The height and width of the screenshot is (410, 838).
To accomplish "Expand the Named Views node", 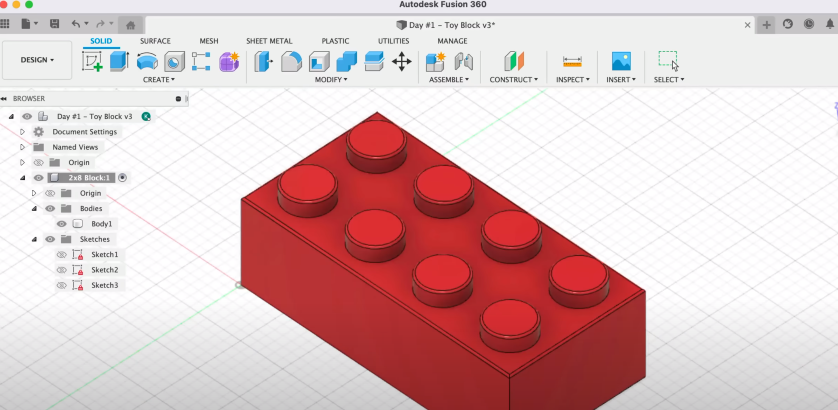I will coord(22,147).
